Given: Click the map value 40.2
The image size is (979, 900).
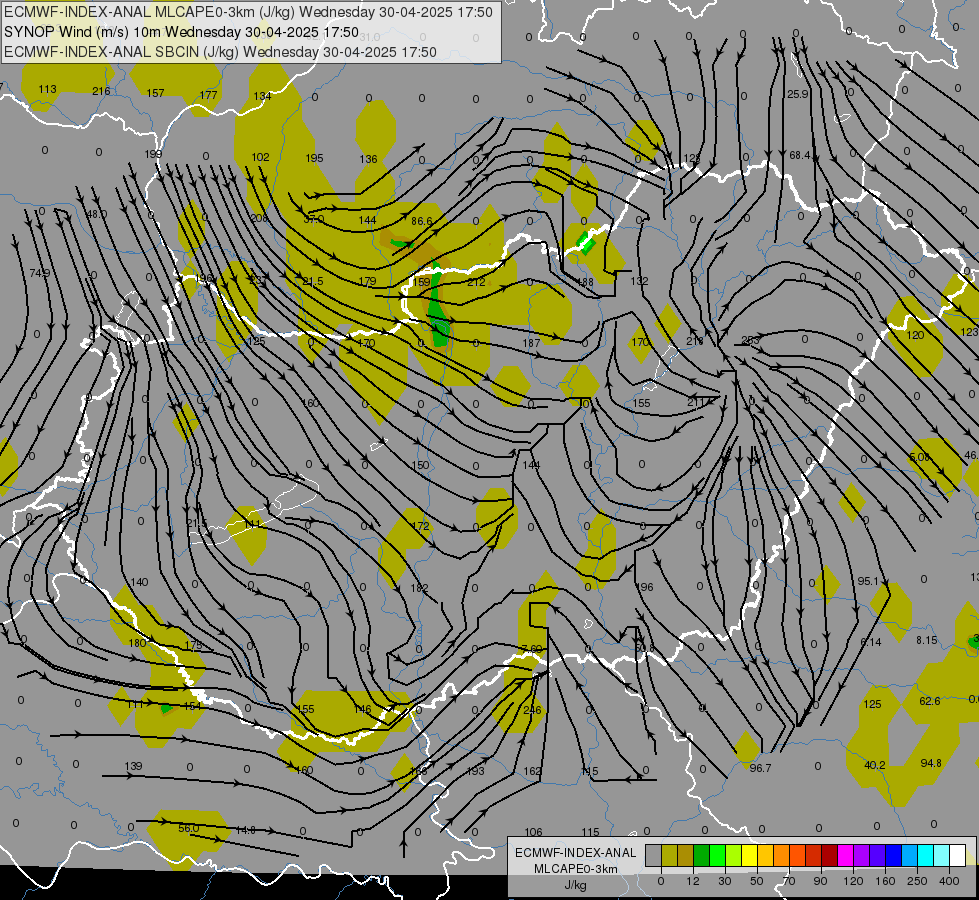Looking at the screenshot, I should (x=874, y=765).
